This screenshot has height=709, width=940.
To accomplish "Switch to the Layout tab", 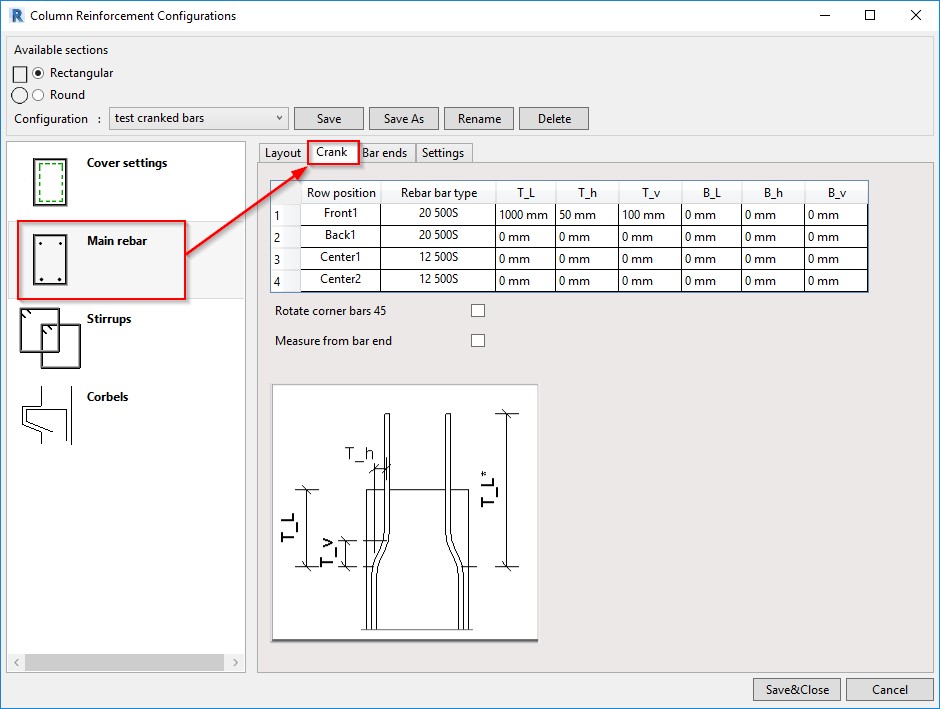I will click(x=282, y=153).
